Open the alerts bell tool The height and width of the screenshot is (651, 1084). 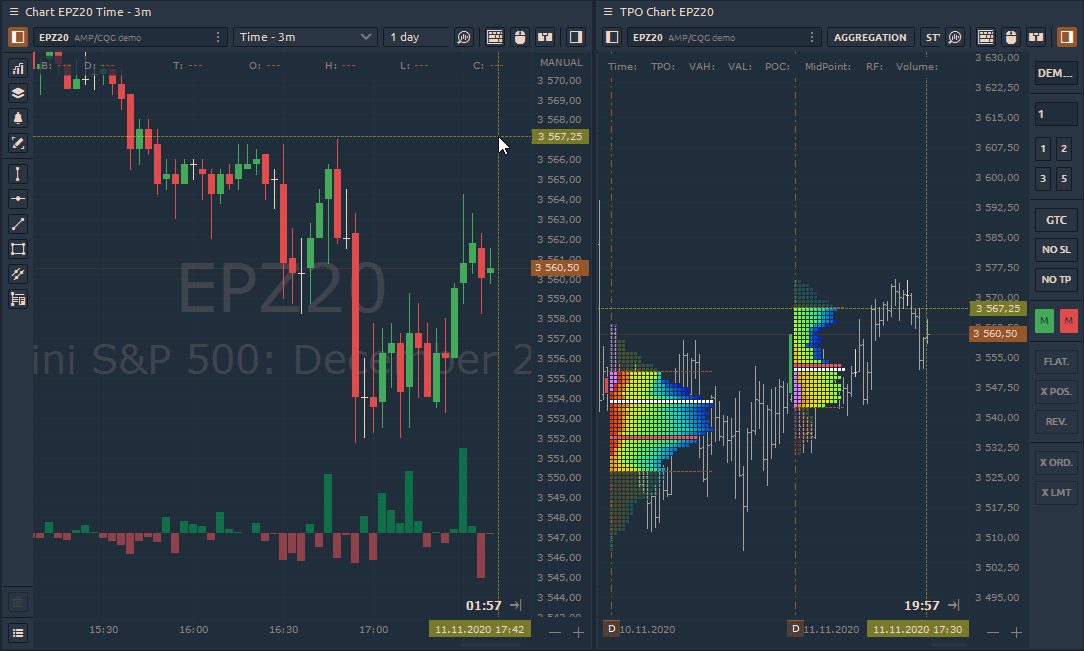click(x=18, y=117)
